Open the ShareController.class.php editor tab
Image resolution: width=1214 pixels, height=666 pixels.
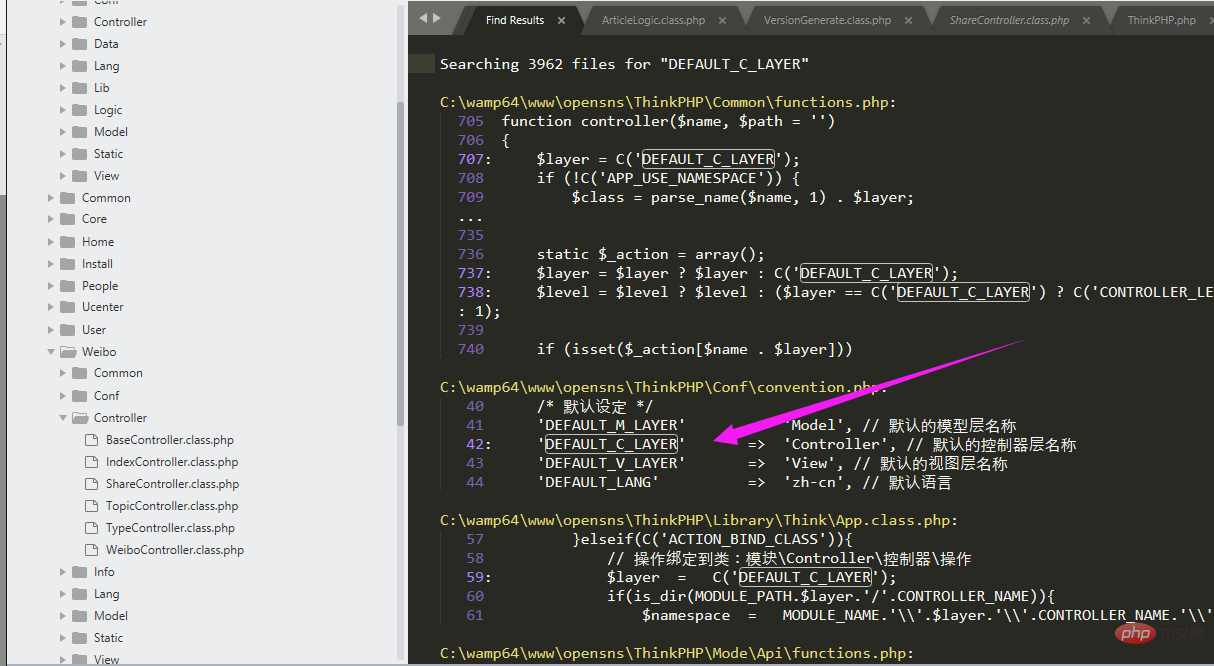click(x=1009, y=20)
